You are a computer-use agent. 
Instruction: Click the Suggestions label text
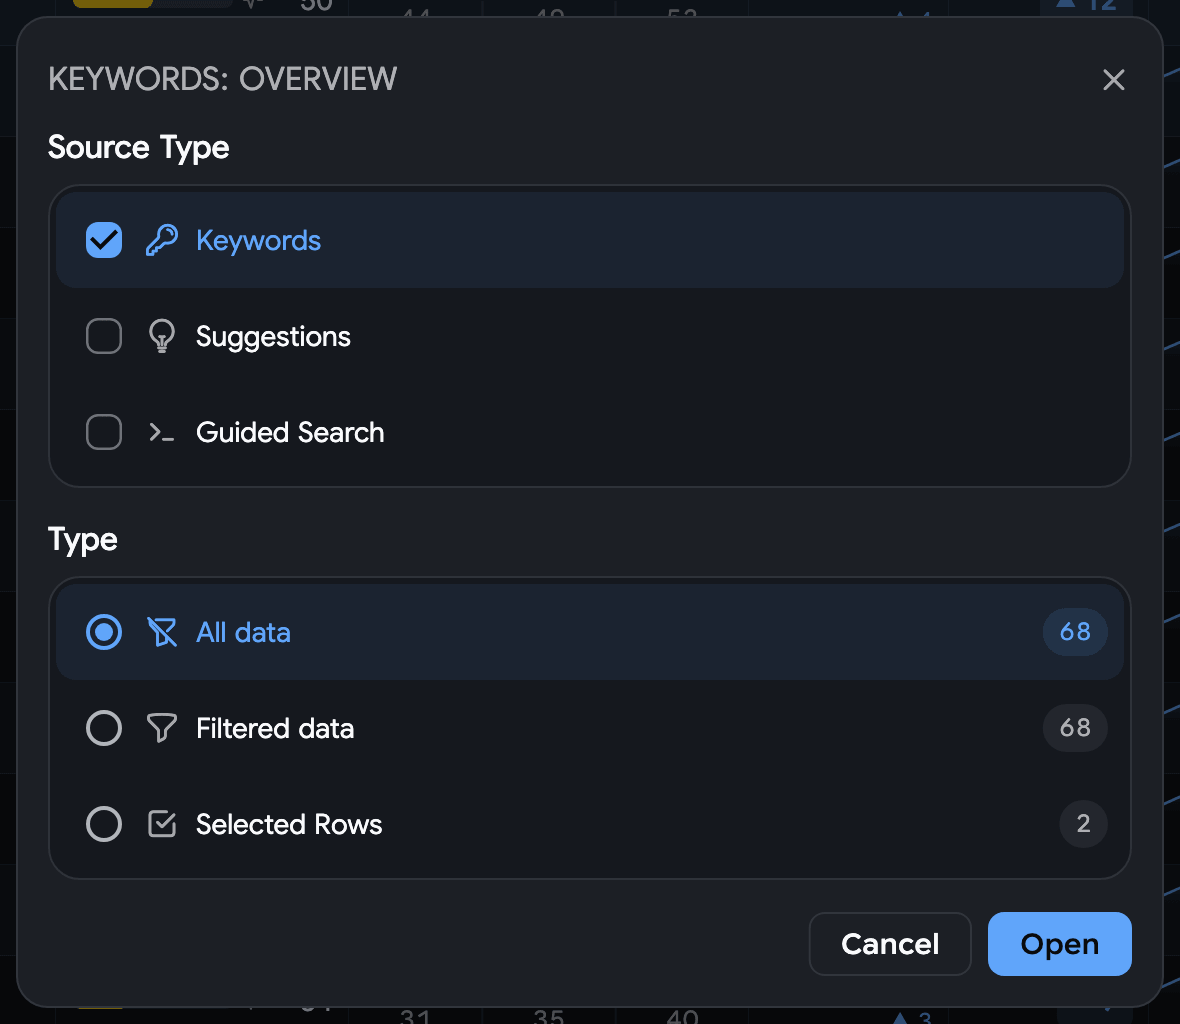[x=273, y=337]
